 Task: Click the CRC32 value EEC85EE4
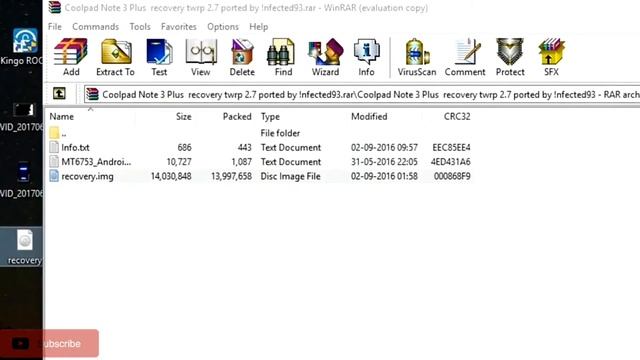(x=451, y=147)
